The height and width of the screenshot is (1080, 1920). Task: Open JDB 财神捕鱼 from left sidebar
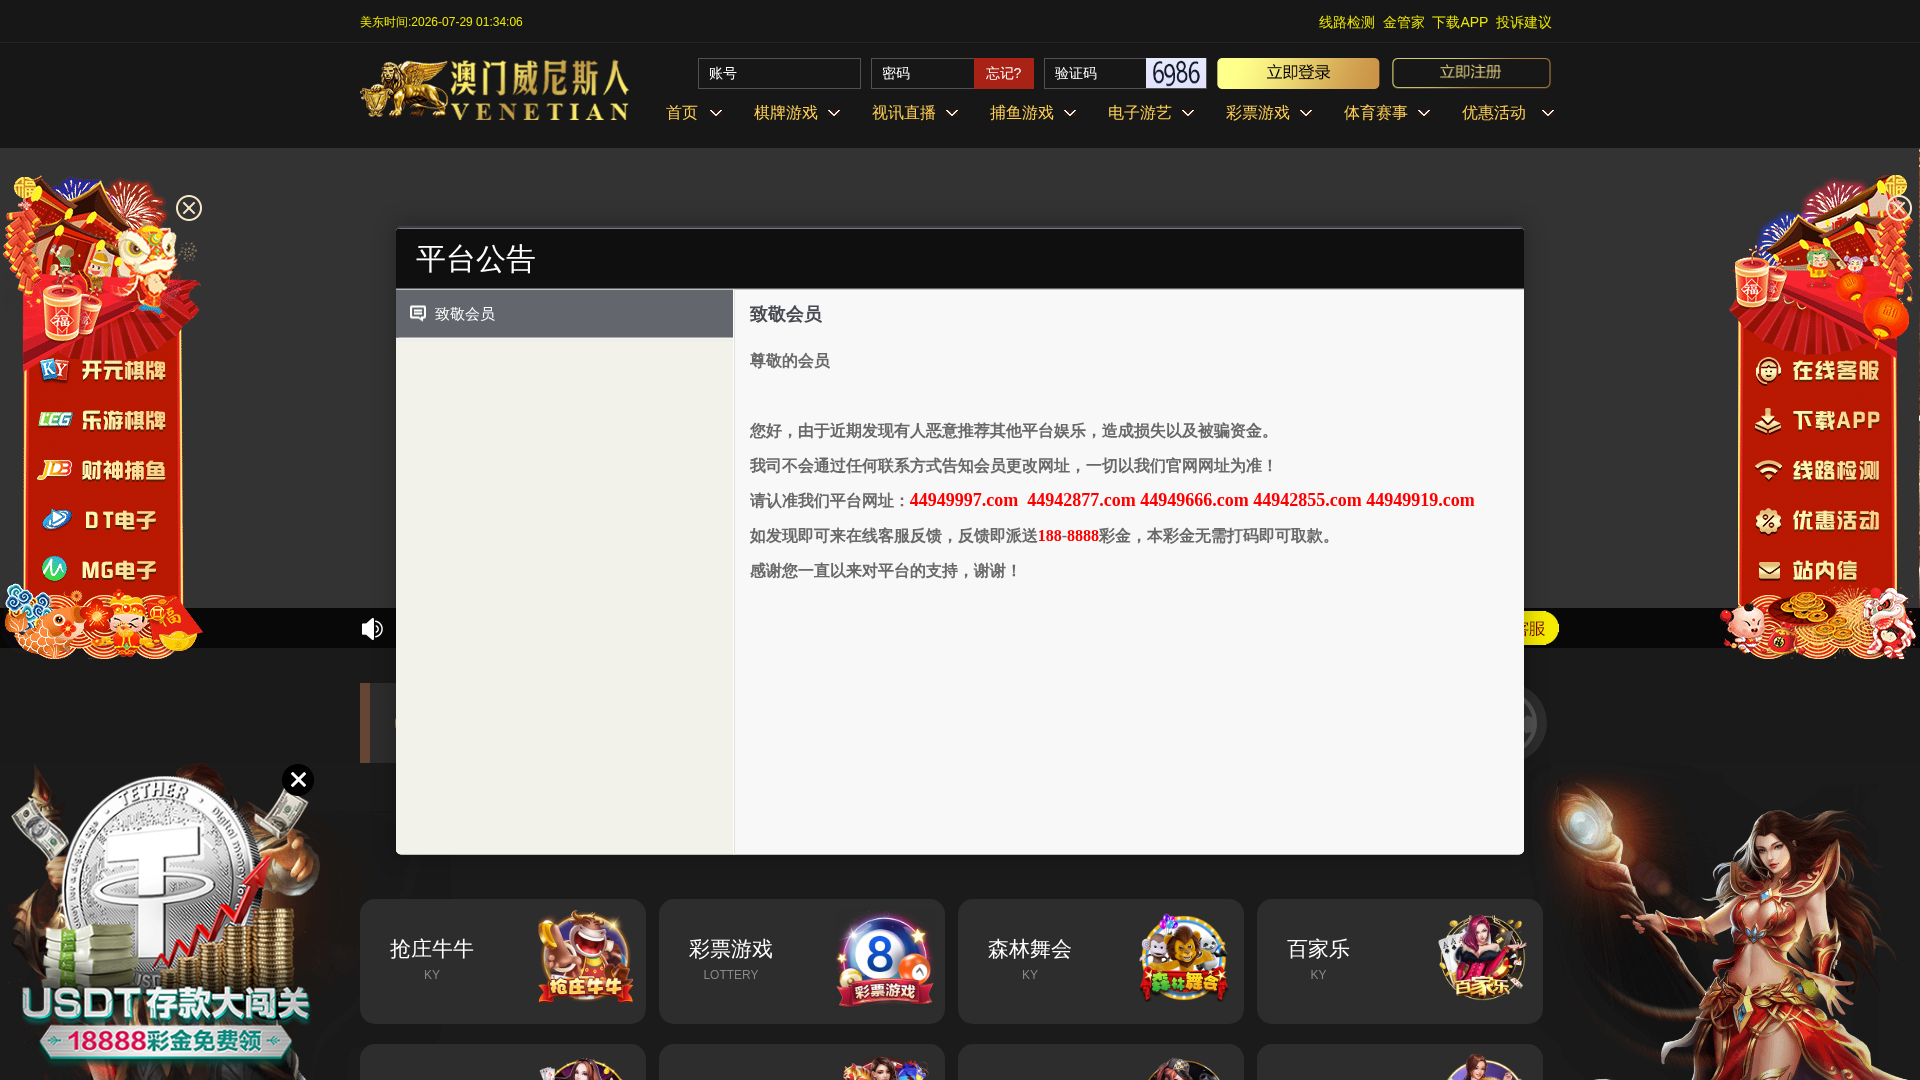pos(102,470)
